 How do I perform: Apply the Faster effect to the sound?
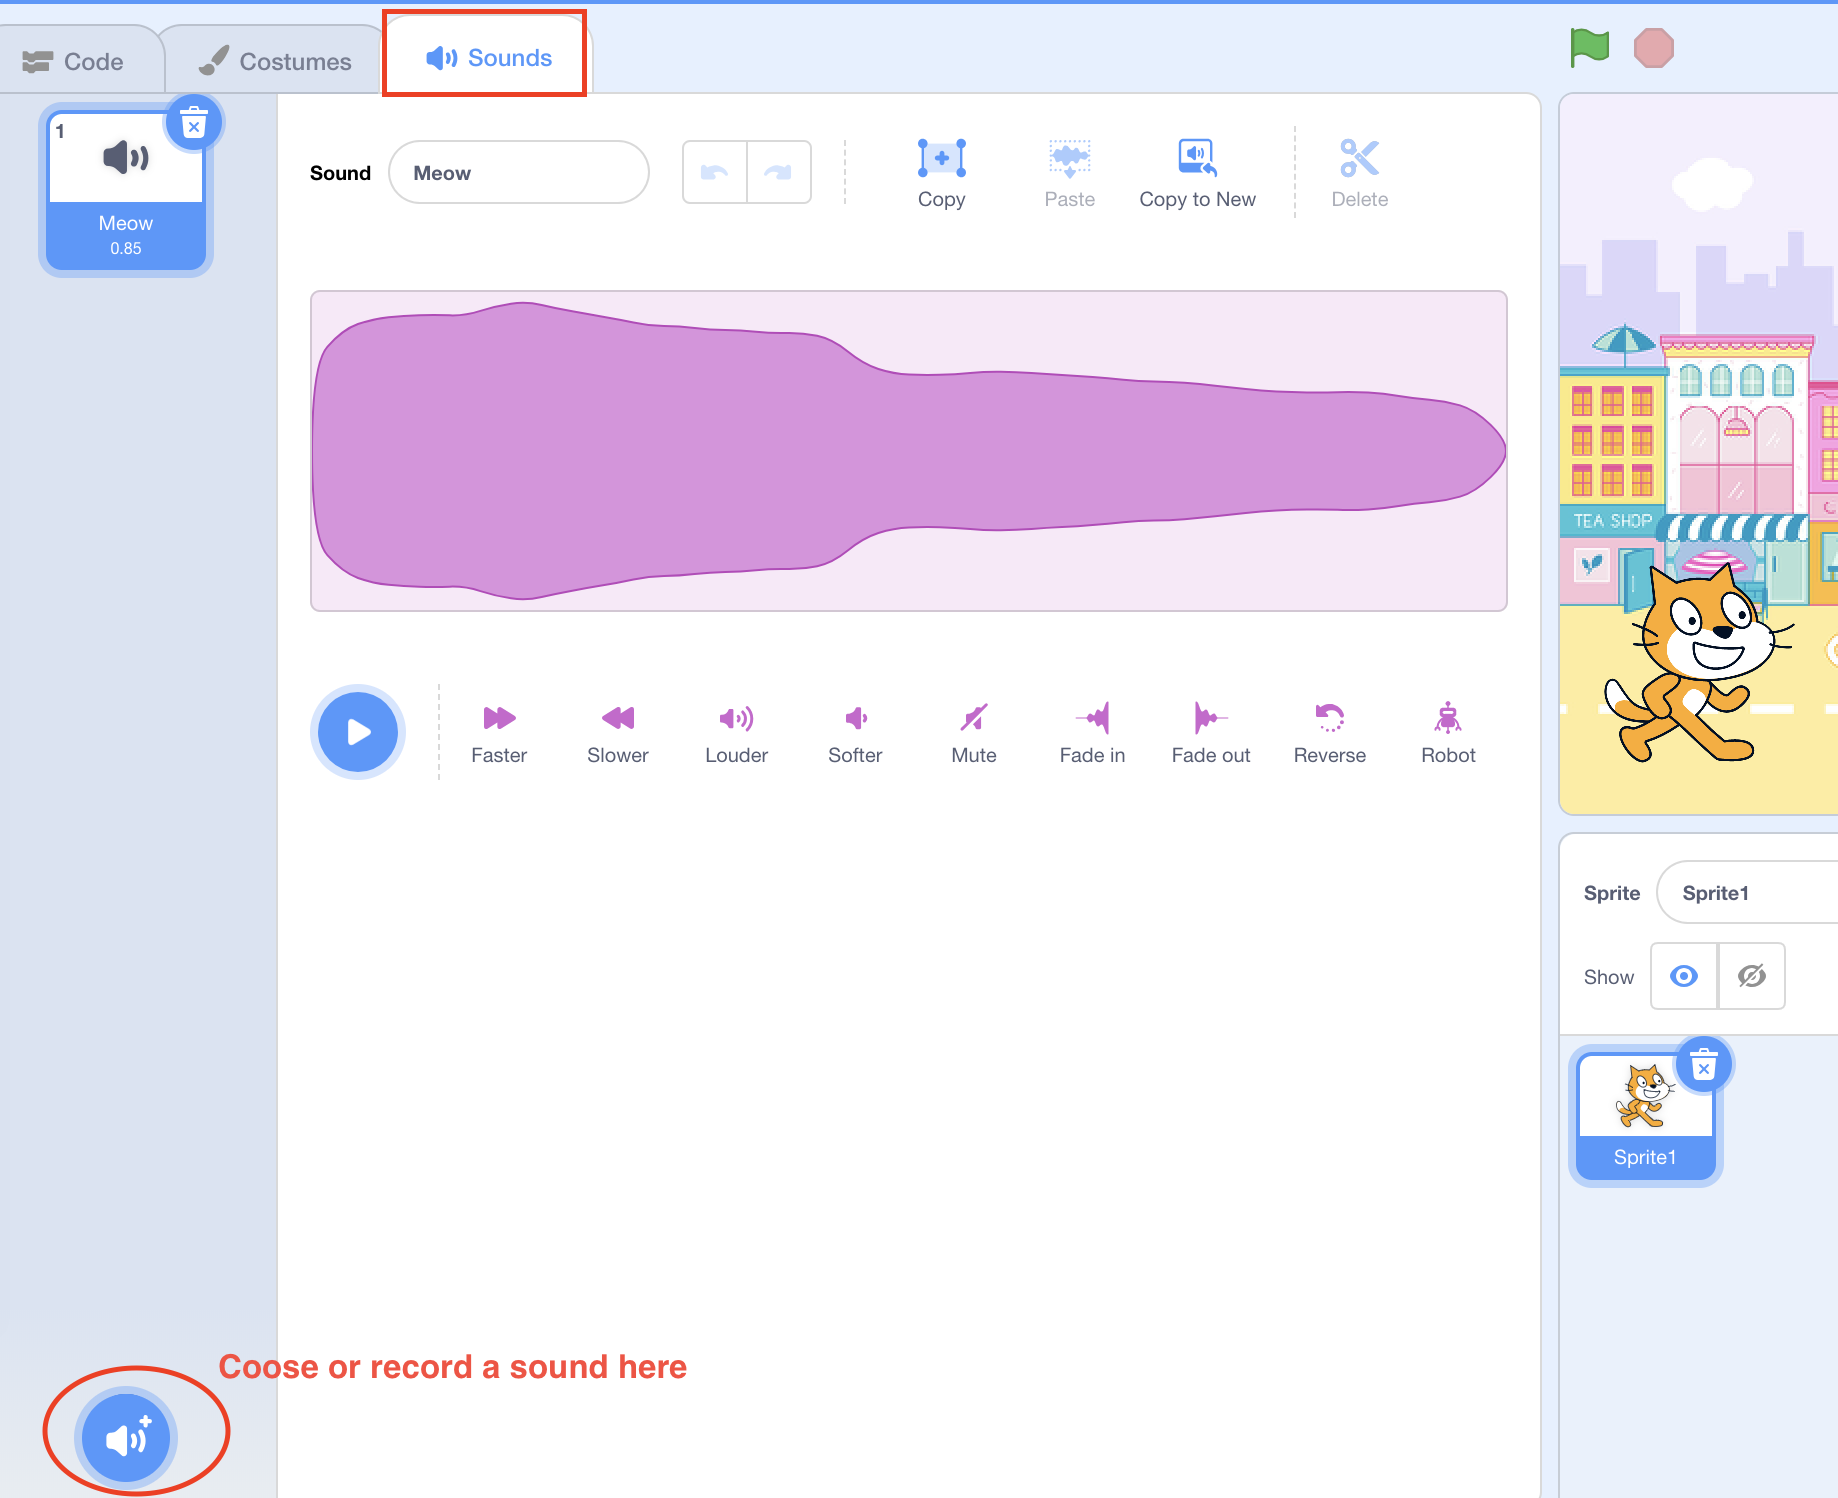(x=498, y=731)
